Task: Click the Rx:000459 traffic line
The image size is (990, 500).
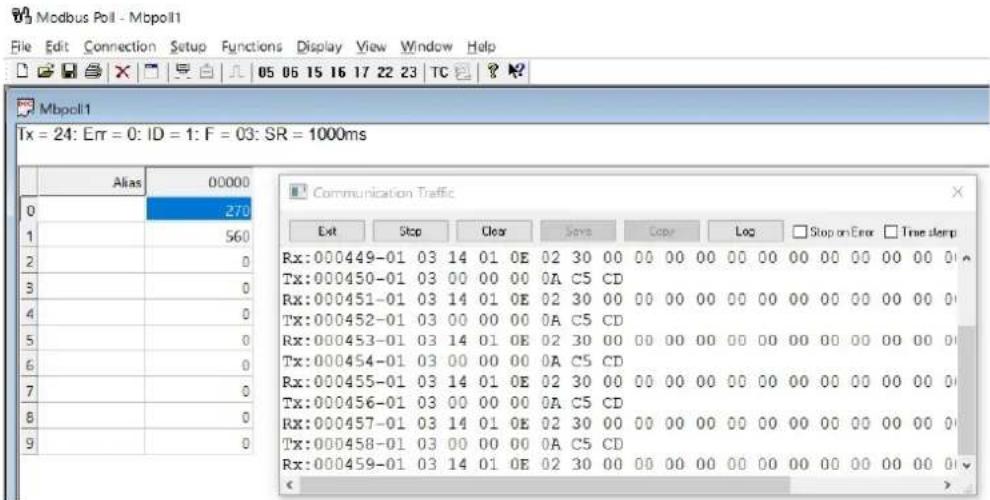Action: (619, 465)
